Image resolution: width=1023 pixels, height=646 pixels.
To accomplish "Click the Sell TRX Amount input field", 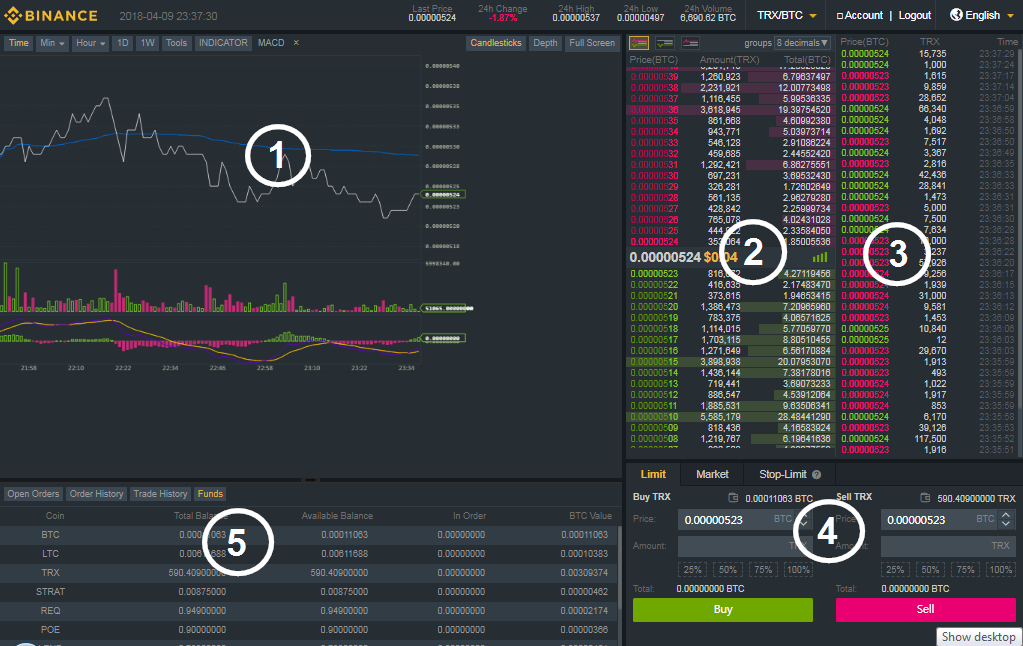I will (947, 546).
